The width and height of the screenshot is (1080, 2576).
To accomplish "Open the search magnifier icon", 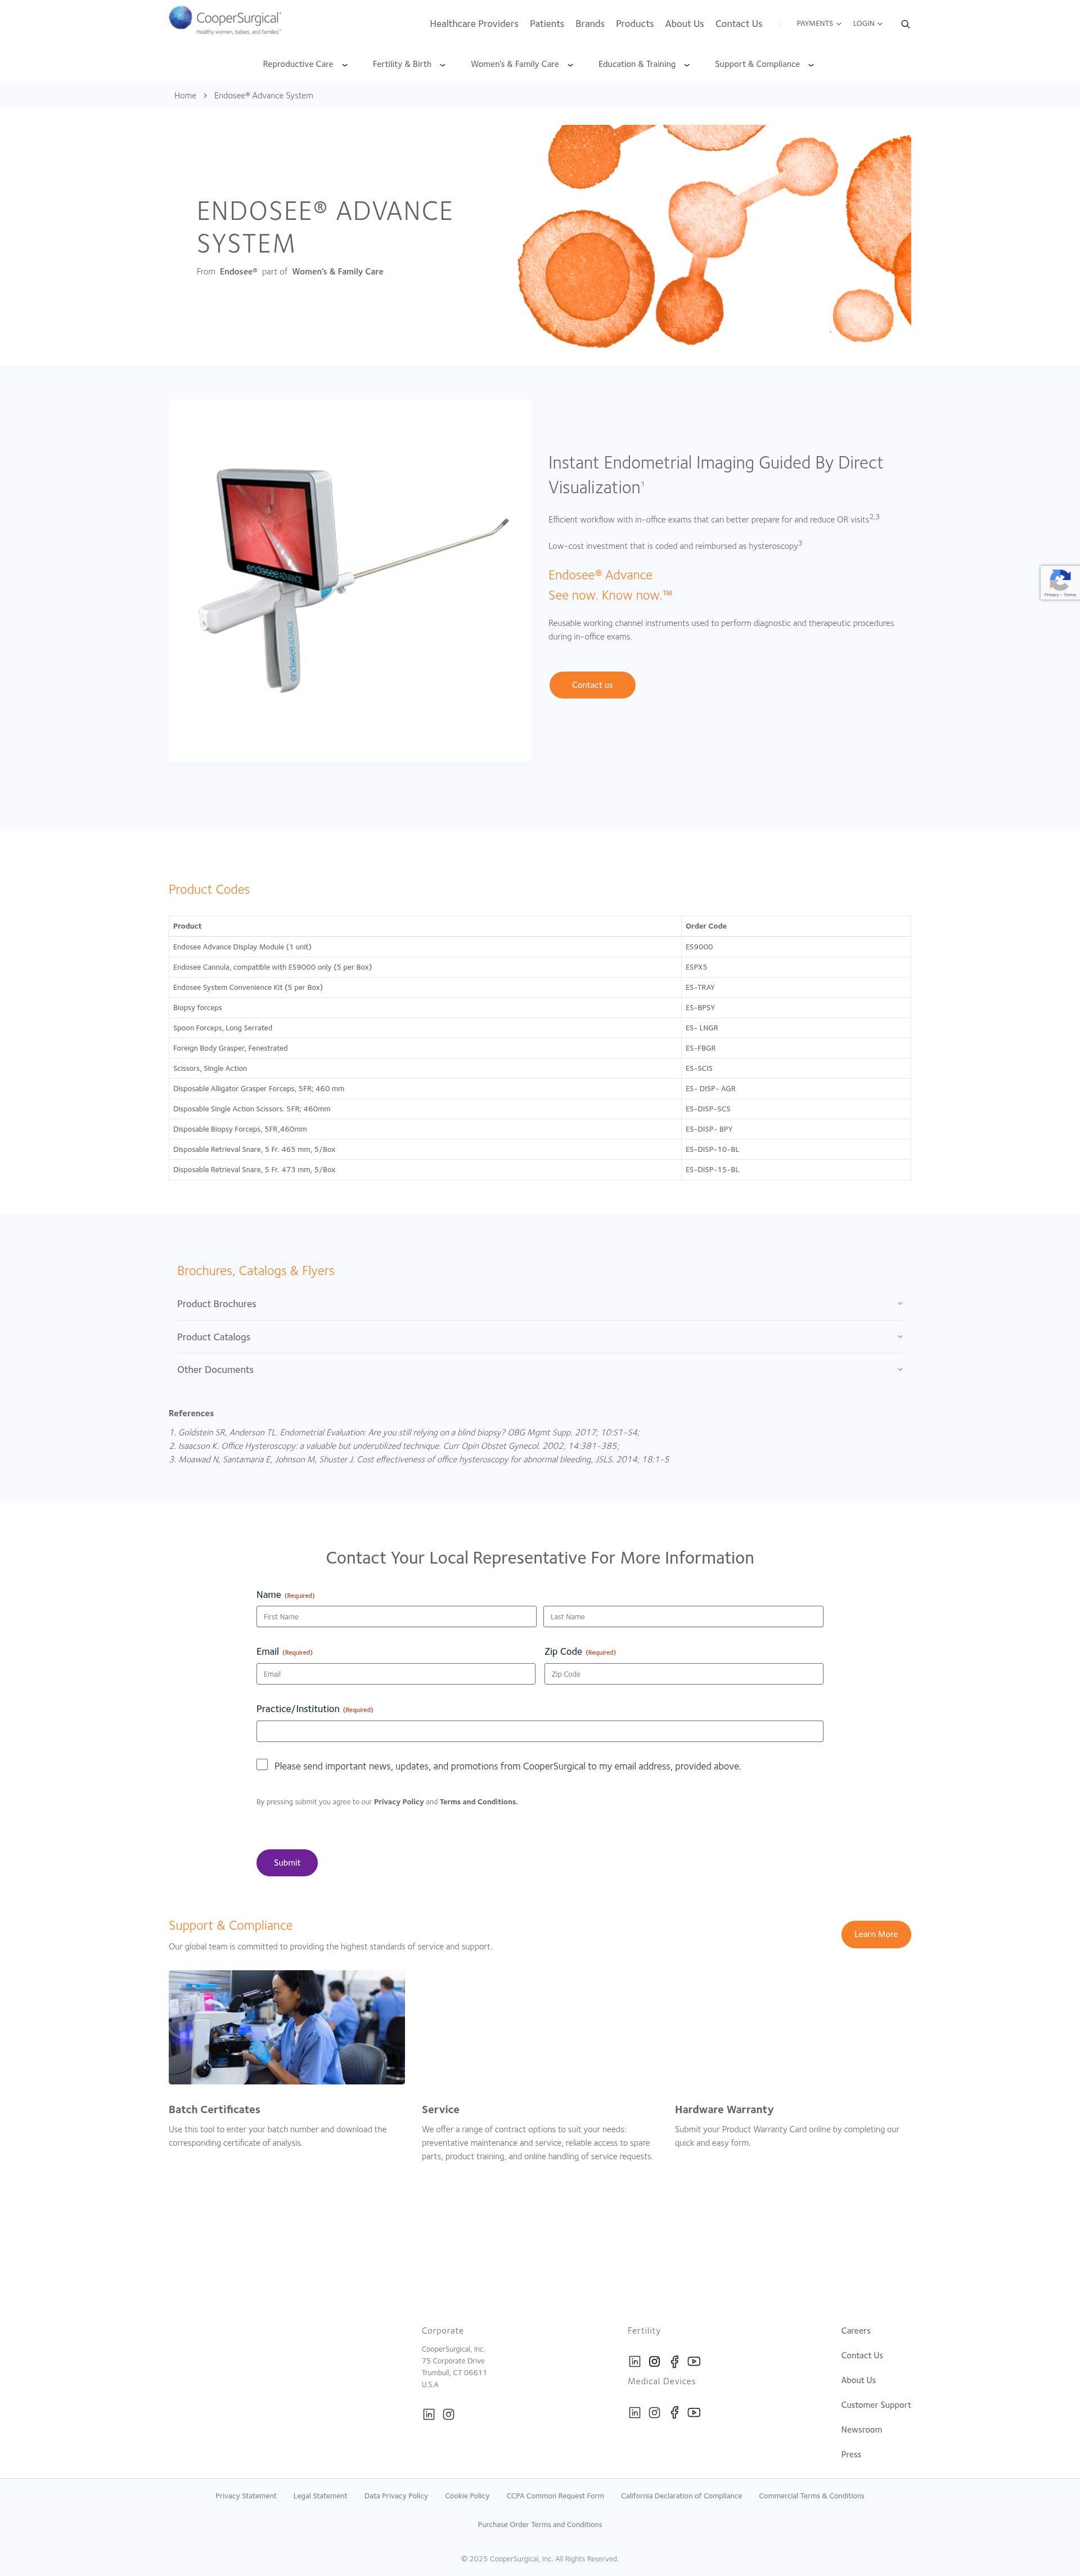I will coord(905,24).
